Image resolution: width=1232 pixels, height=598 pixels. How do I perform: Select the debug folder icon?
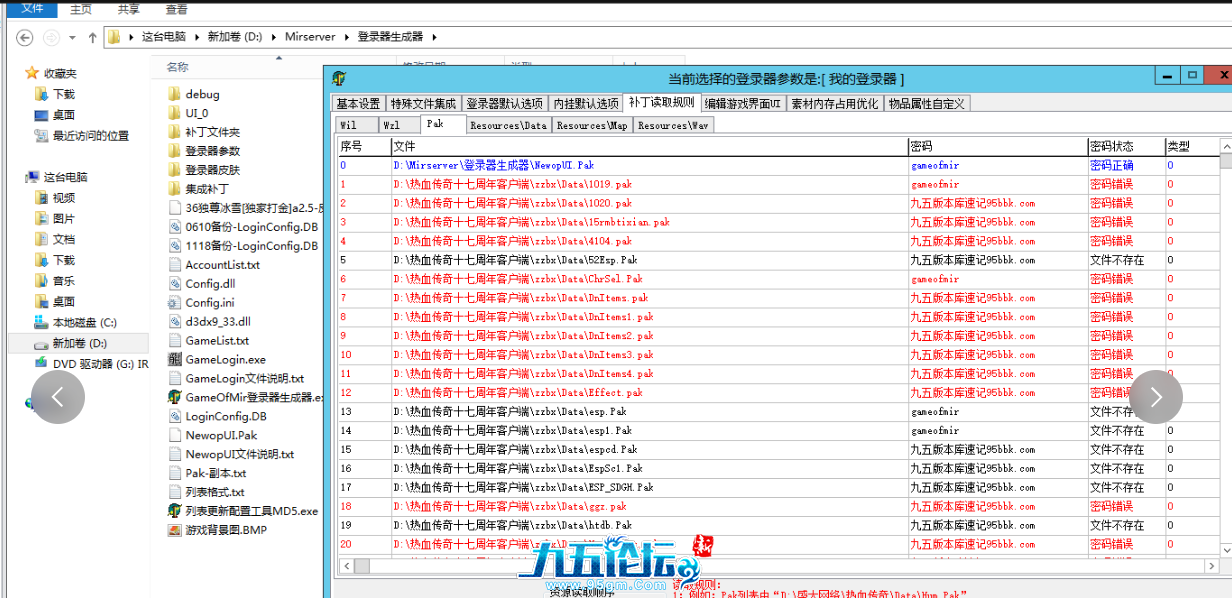(x=175, y=94)
